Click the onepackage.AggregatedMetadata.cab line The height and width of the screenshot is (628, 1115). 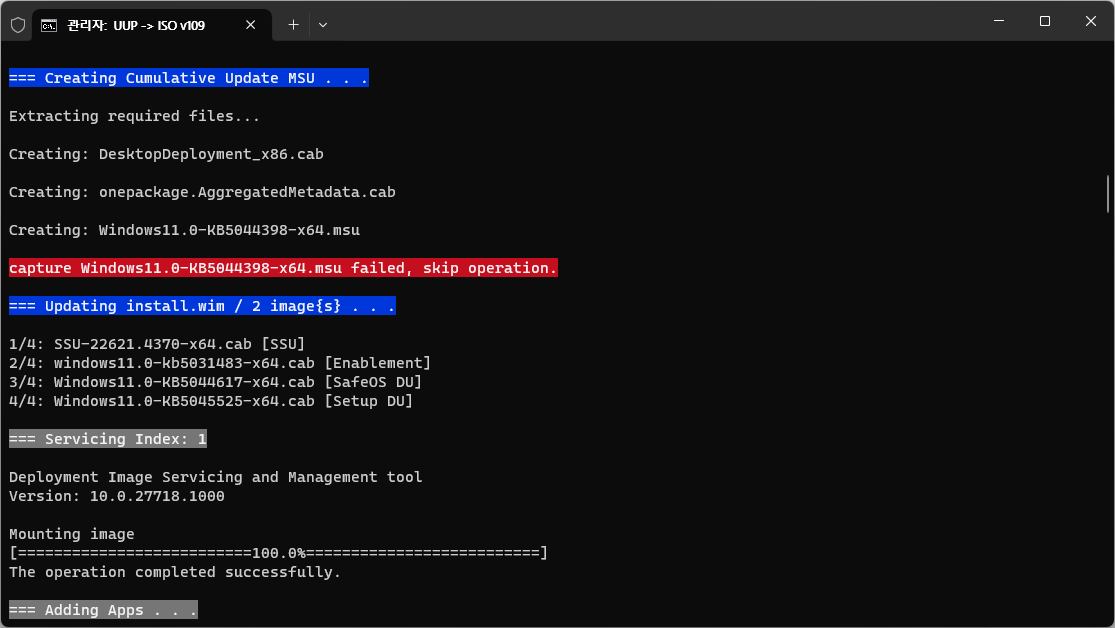pos(202,192)
